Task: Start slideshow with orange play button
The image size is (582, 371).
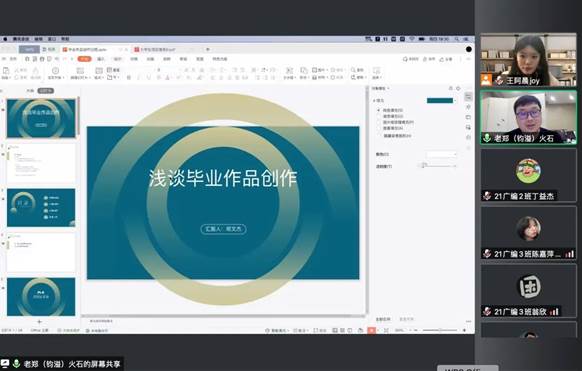Action: tap(372, 330)
